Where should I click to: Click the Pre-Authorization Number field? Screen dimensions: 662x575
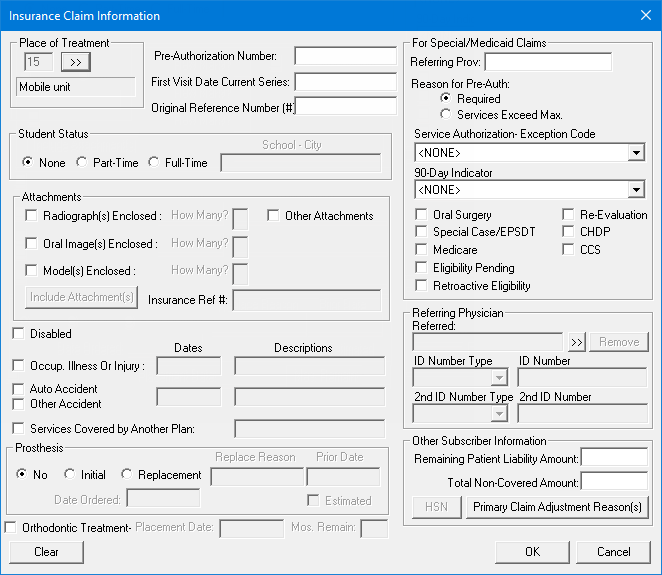[345, 56]
